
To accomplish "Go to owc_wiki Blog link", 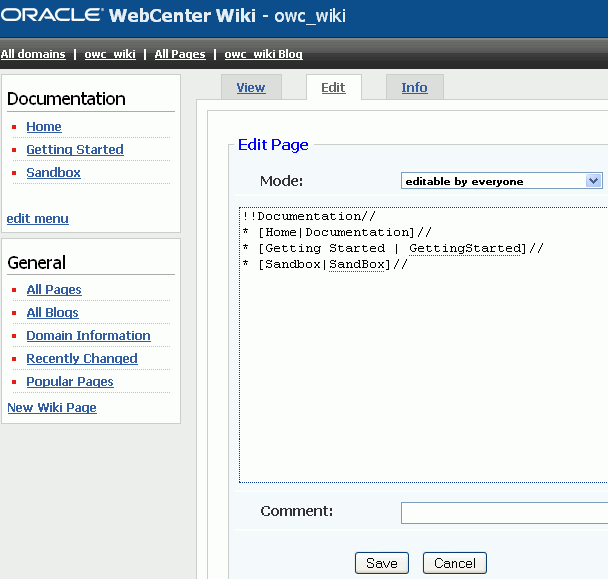I will 263,54.
